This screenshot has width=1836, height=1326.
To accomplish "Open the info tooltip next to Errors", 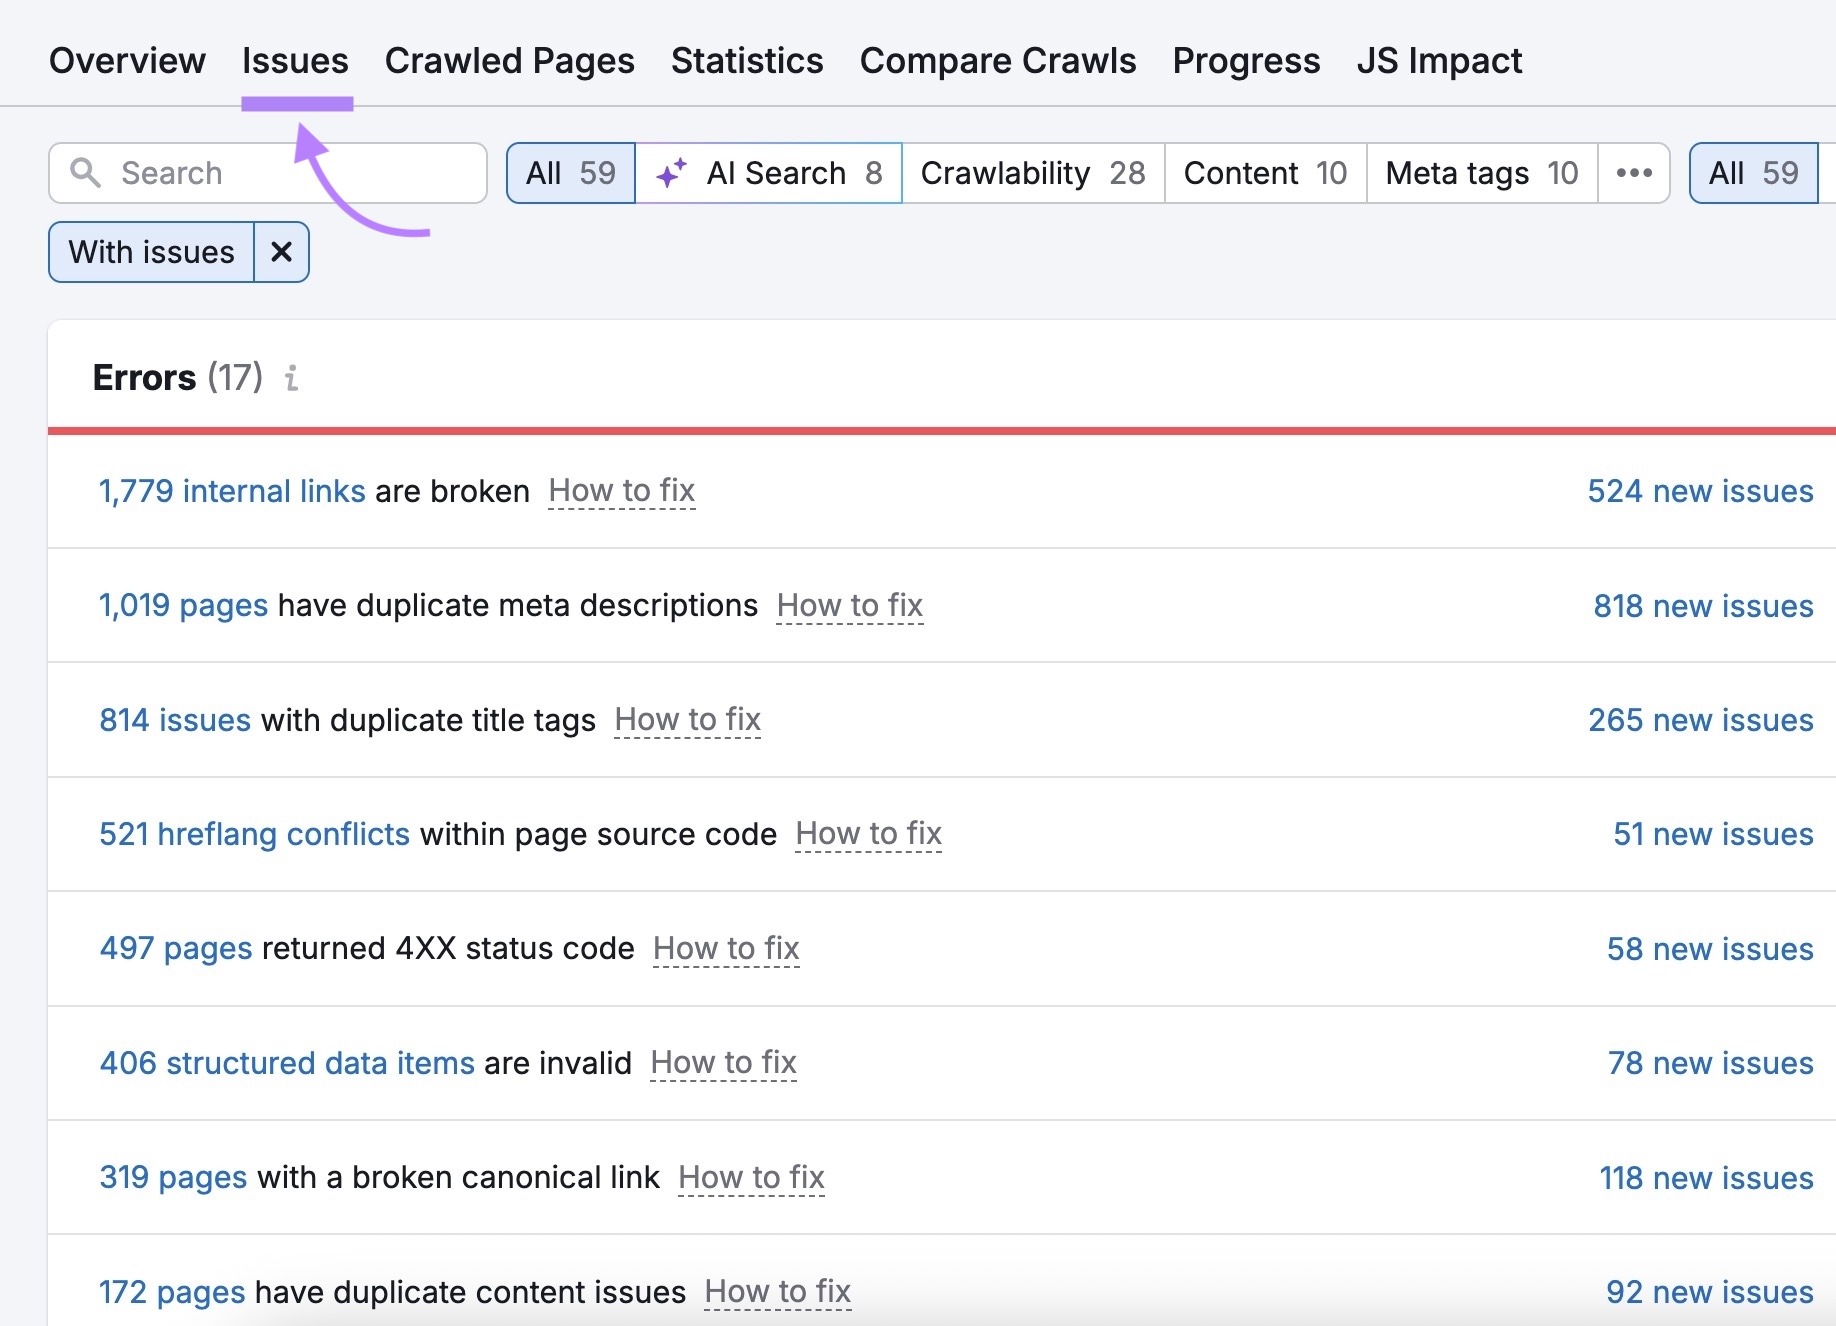I will point(292,379).
